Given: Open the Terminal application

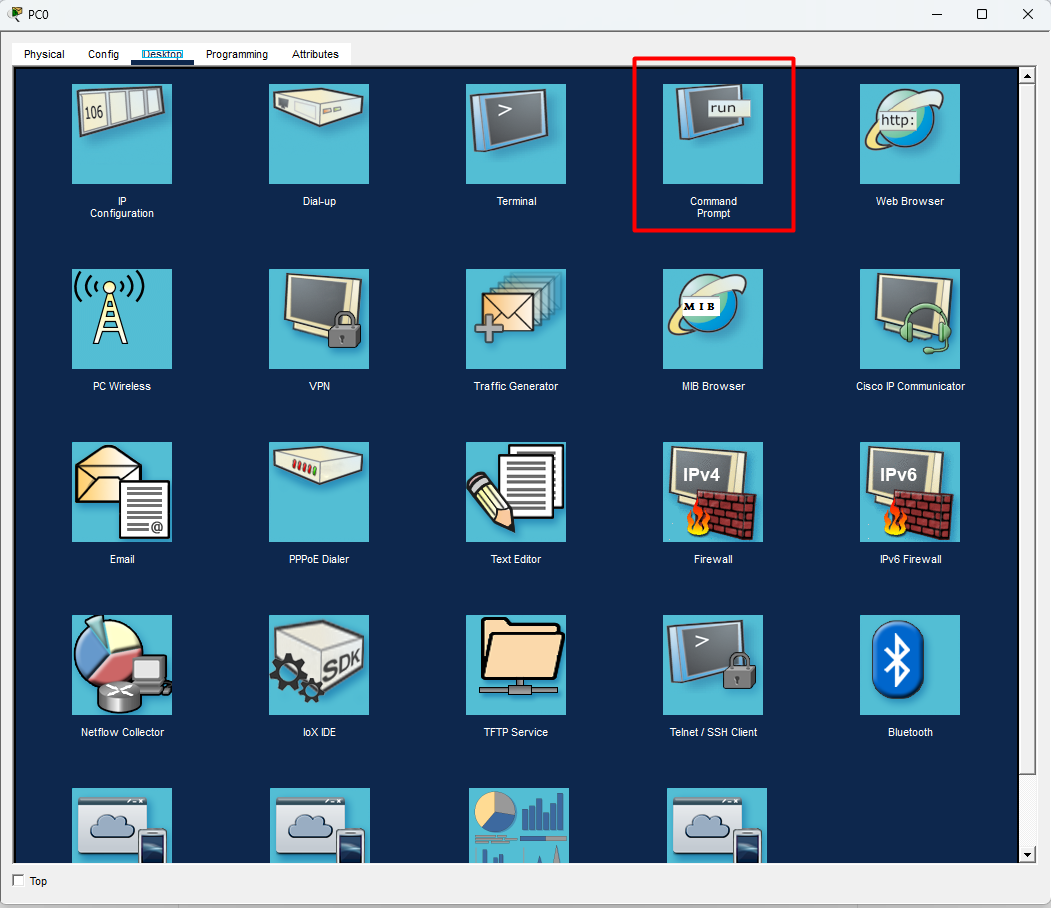Looking at the screenshot, I should (x=515, y=134).
